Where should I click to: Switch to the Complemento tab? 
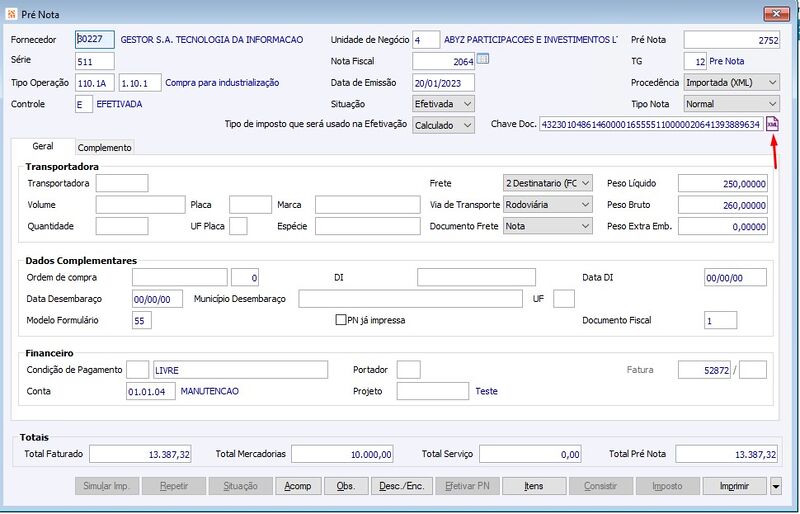[105, 148]
